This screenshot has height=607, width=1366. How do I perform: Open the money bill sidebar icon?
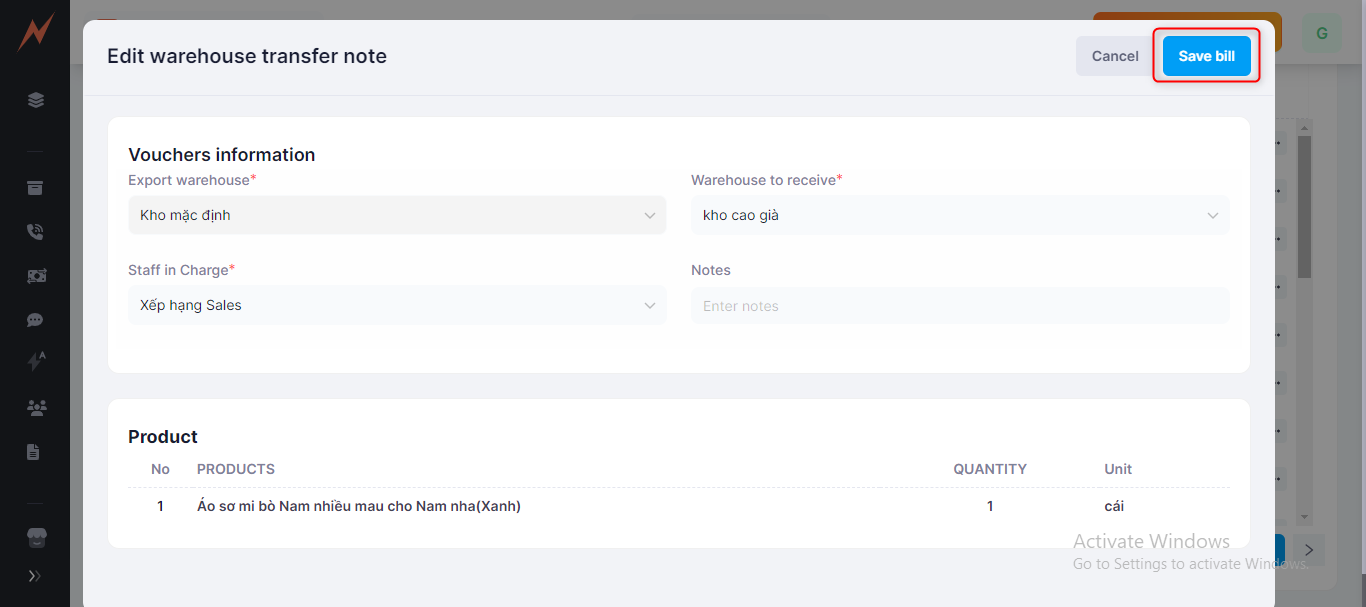click(x=35, y=276)
